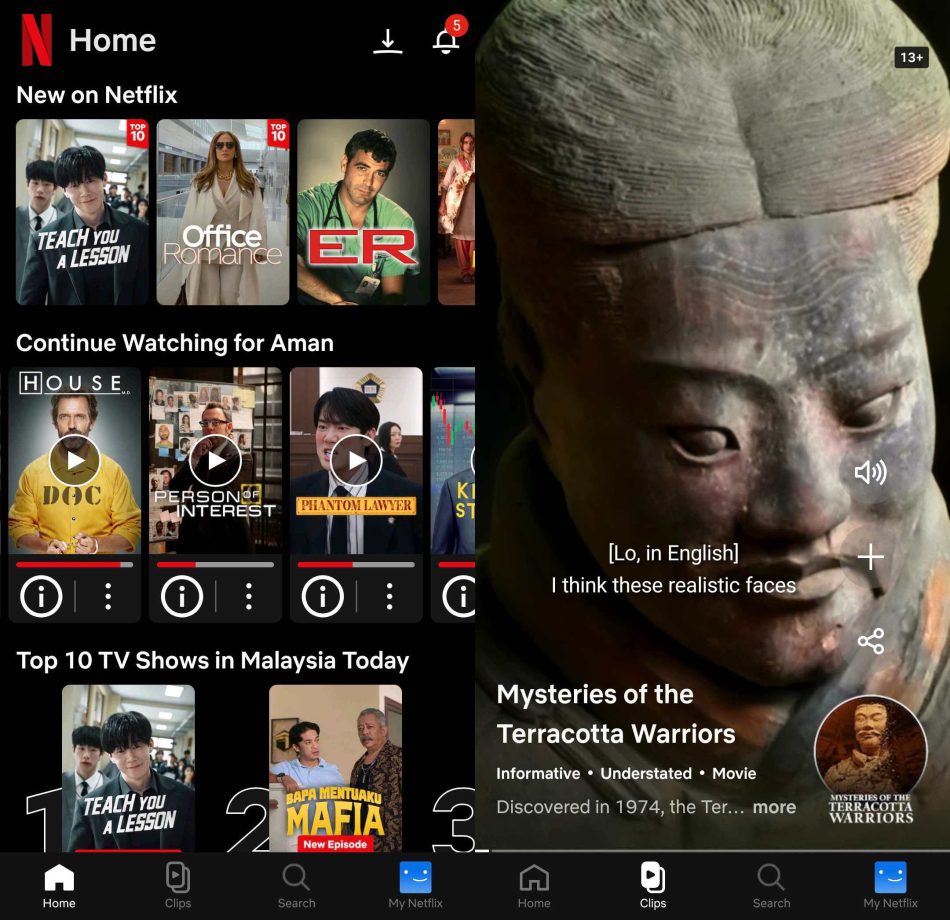Tap the Mysteries of the Terracotta Warriors title
Viewport: 950px width, 920px height.
(x=616, y=714)
